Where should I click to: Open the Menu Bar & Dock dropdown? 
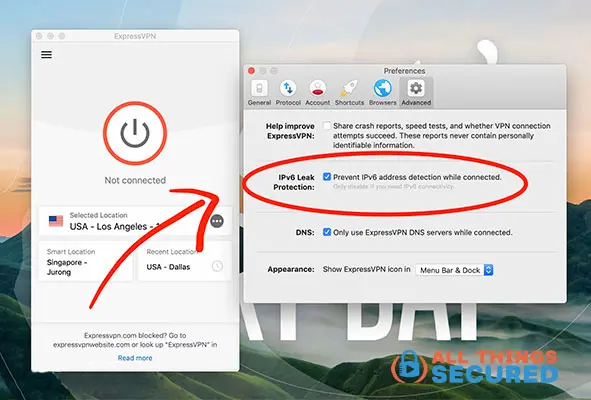455,270
